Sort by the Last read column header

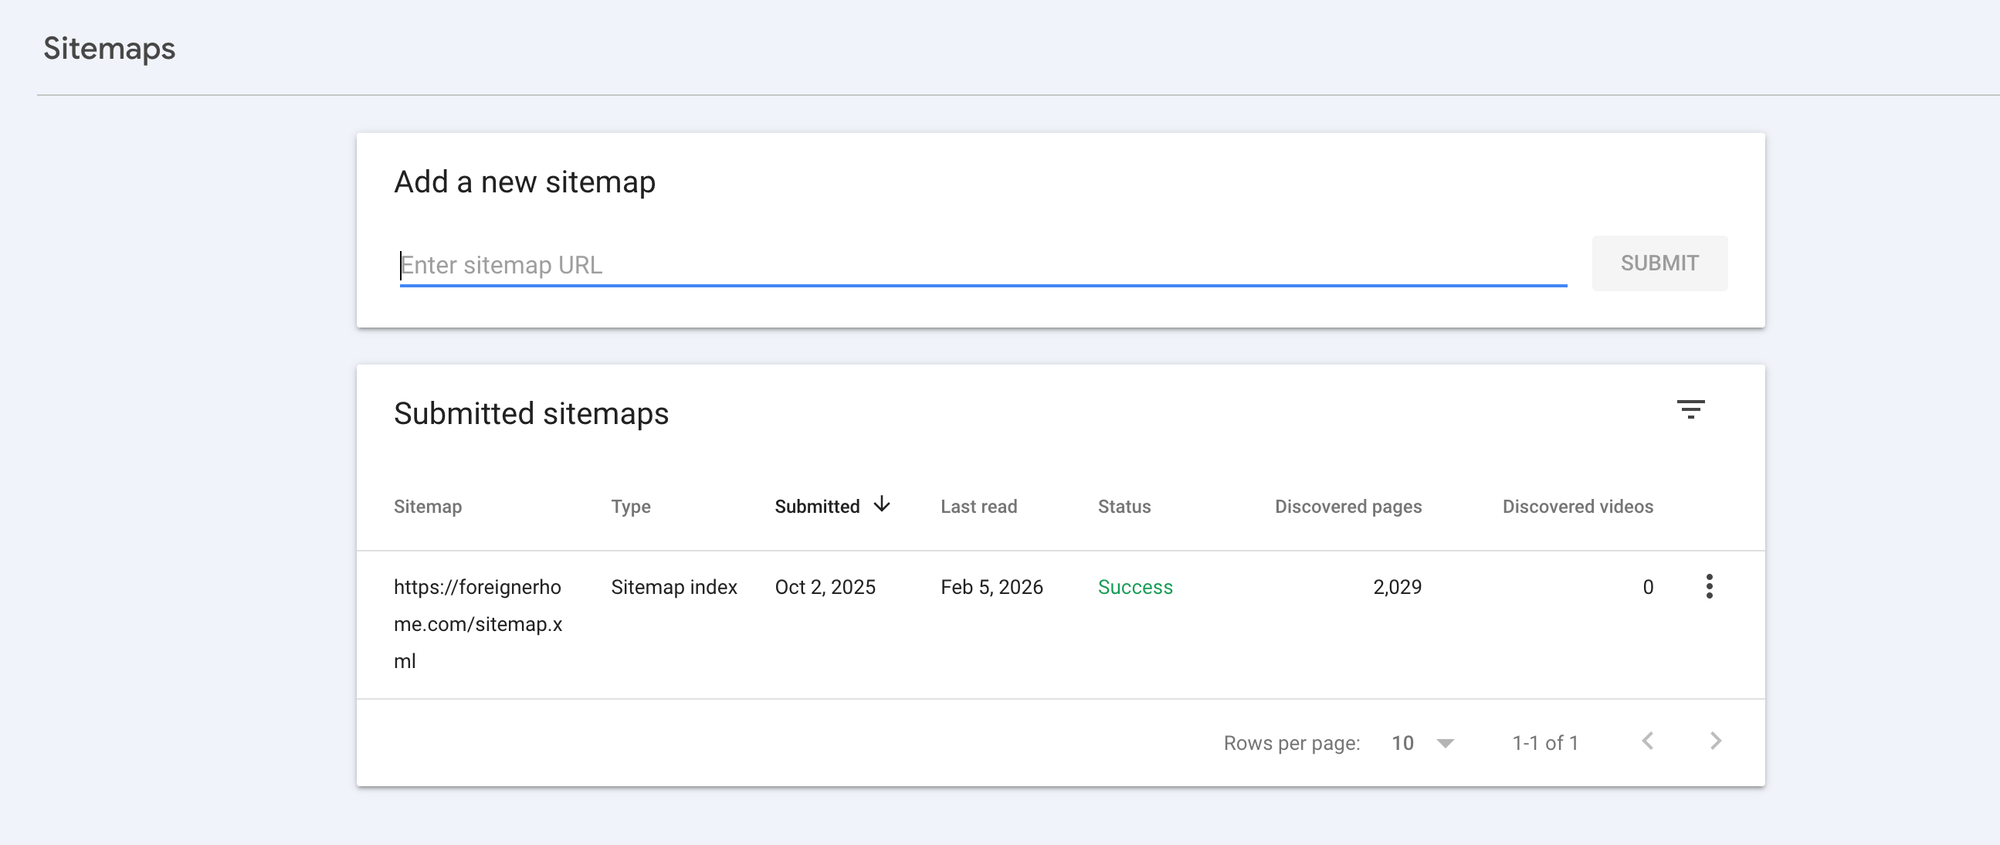coord(978,507)
